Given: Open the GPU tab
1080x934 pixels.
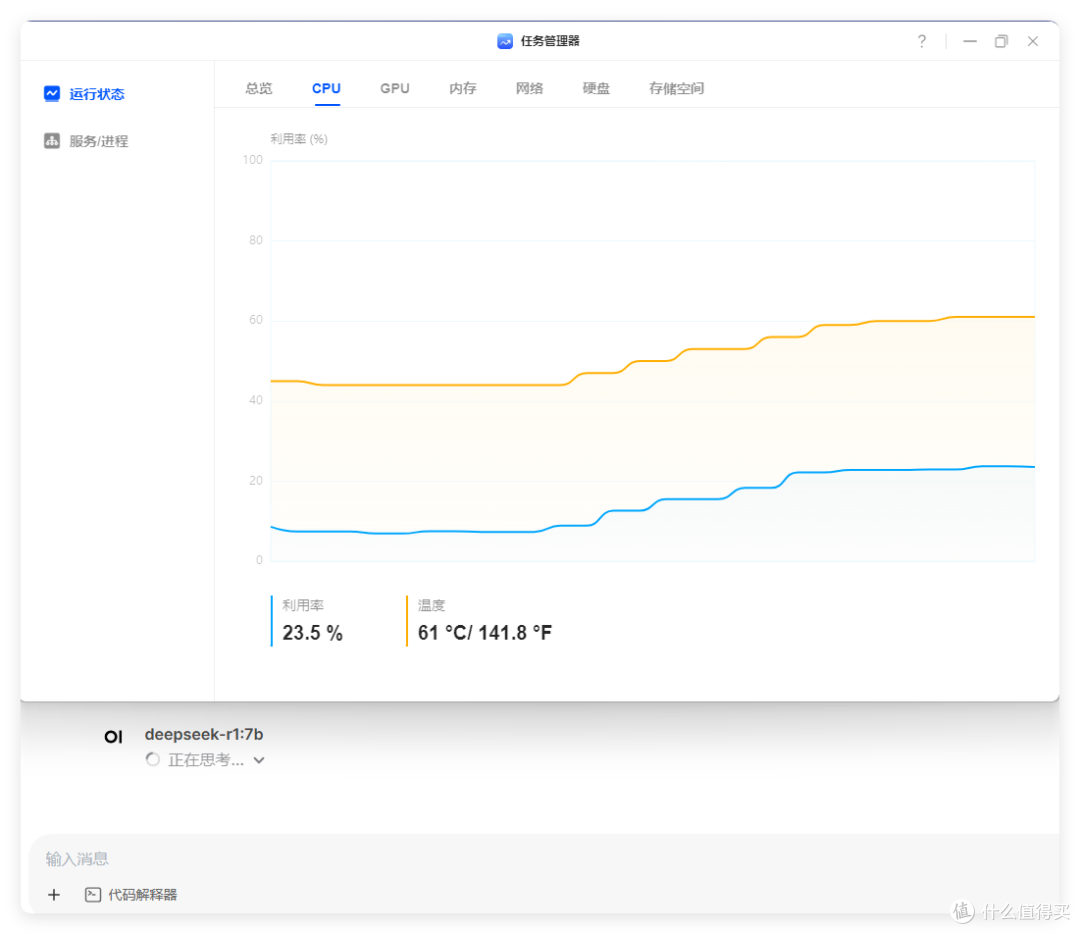Looking at the screenshot, I should (395, 88).
